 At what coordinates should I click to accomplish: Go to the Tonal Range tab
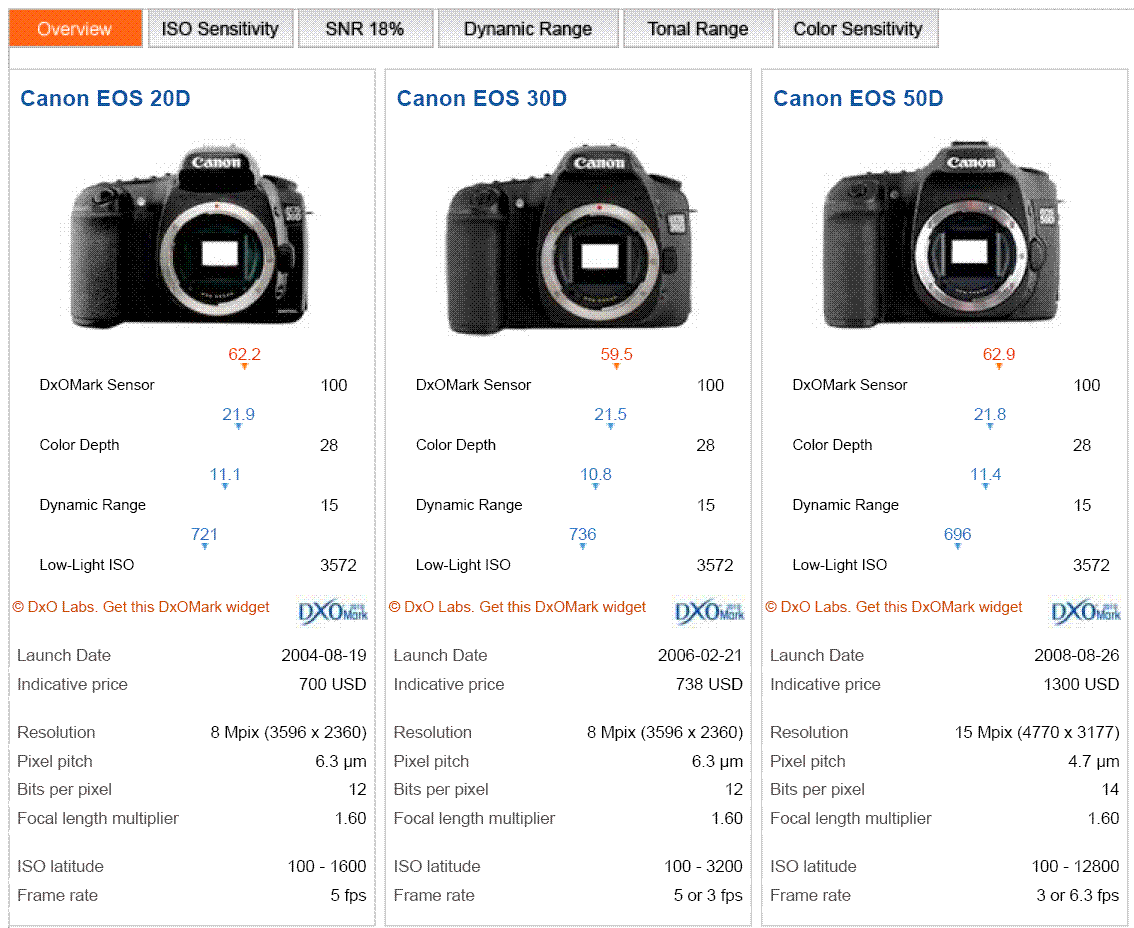(x=698, y=29)
